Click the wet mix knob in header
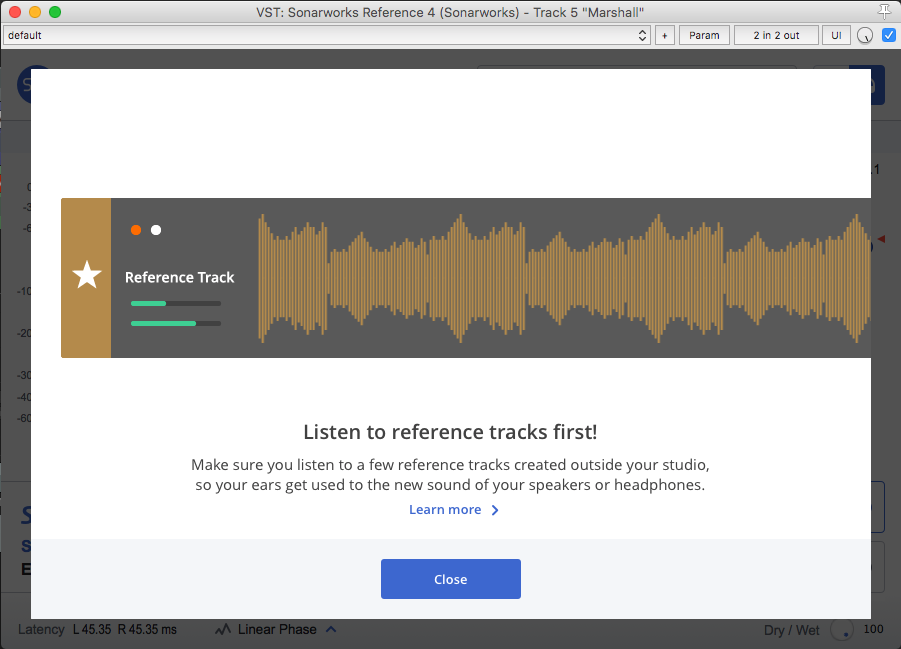901x649 pixels. tap(865, 36)
